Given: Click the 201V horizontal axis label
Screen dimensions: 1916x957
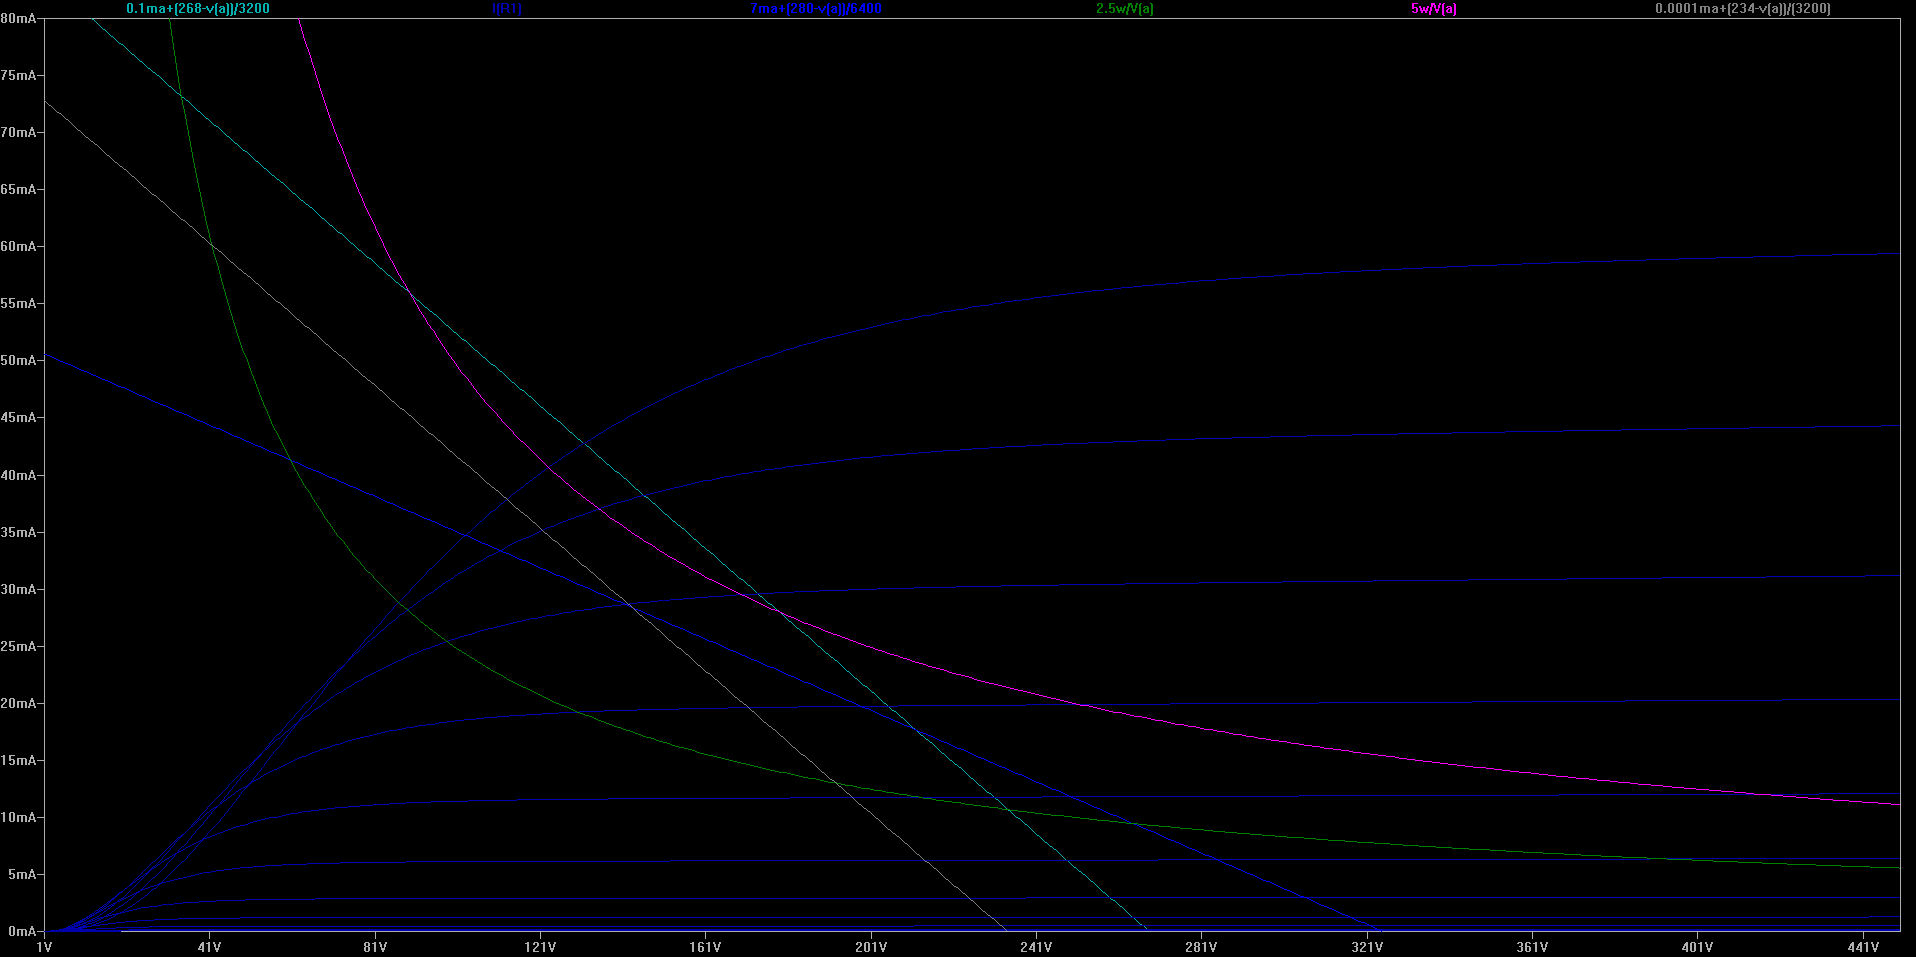Looking at the screenshot, I should (871, 946).
